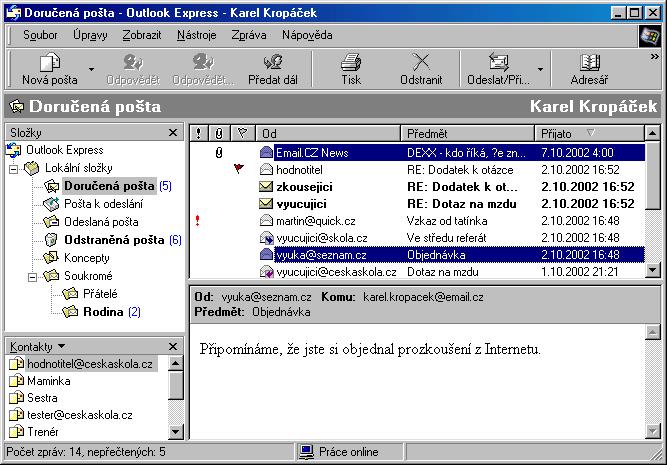Open the Kontakty dropdown menu
The height and width of the screenshot is (465, 667).
[62, 346]
